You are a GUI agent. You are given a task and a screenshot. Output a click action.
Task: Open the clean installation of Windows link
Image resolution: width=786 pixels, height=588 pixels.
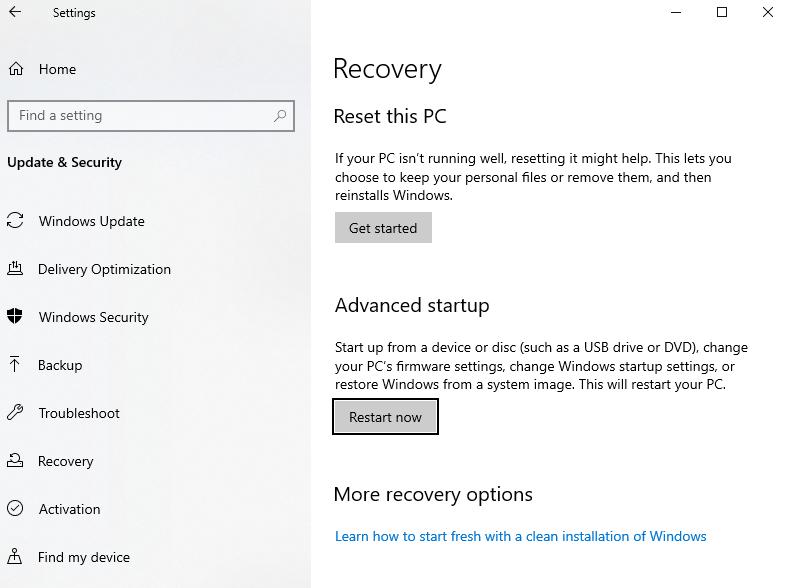(520, 536)
